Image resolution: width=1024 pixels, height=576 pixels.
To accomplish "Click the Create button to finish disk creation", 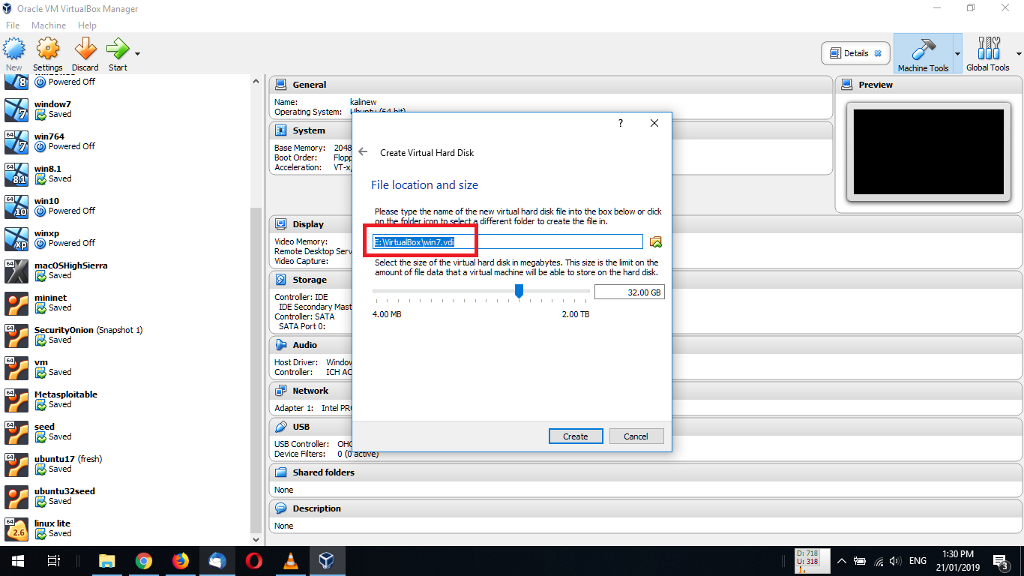I will (576, 435).
